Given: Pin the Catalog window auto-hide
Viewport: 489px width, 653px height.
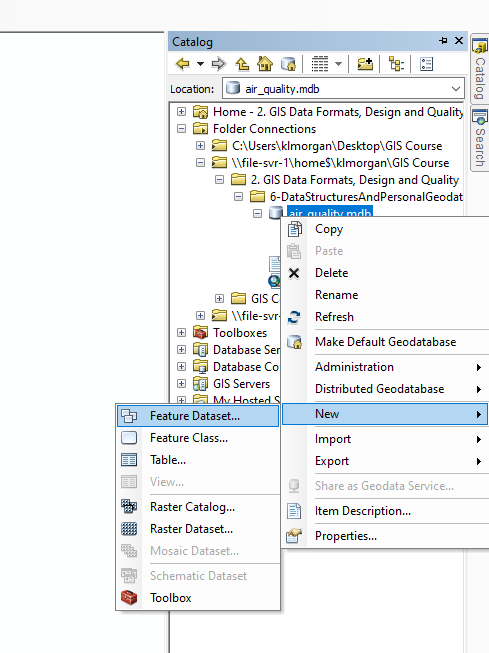Looking at the screenshot, I should (443, 41).
